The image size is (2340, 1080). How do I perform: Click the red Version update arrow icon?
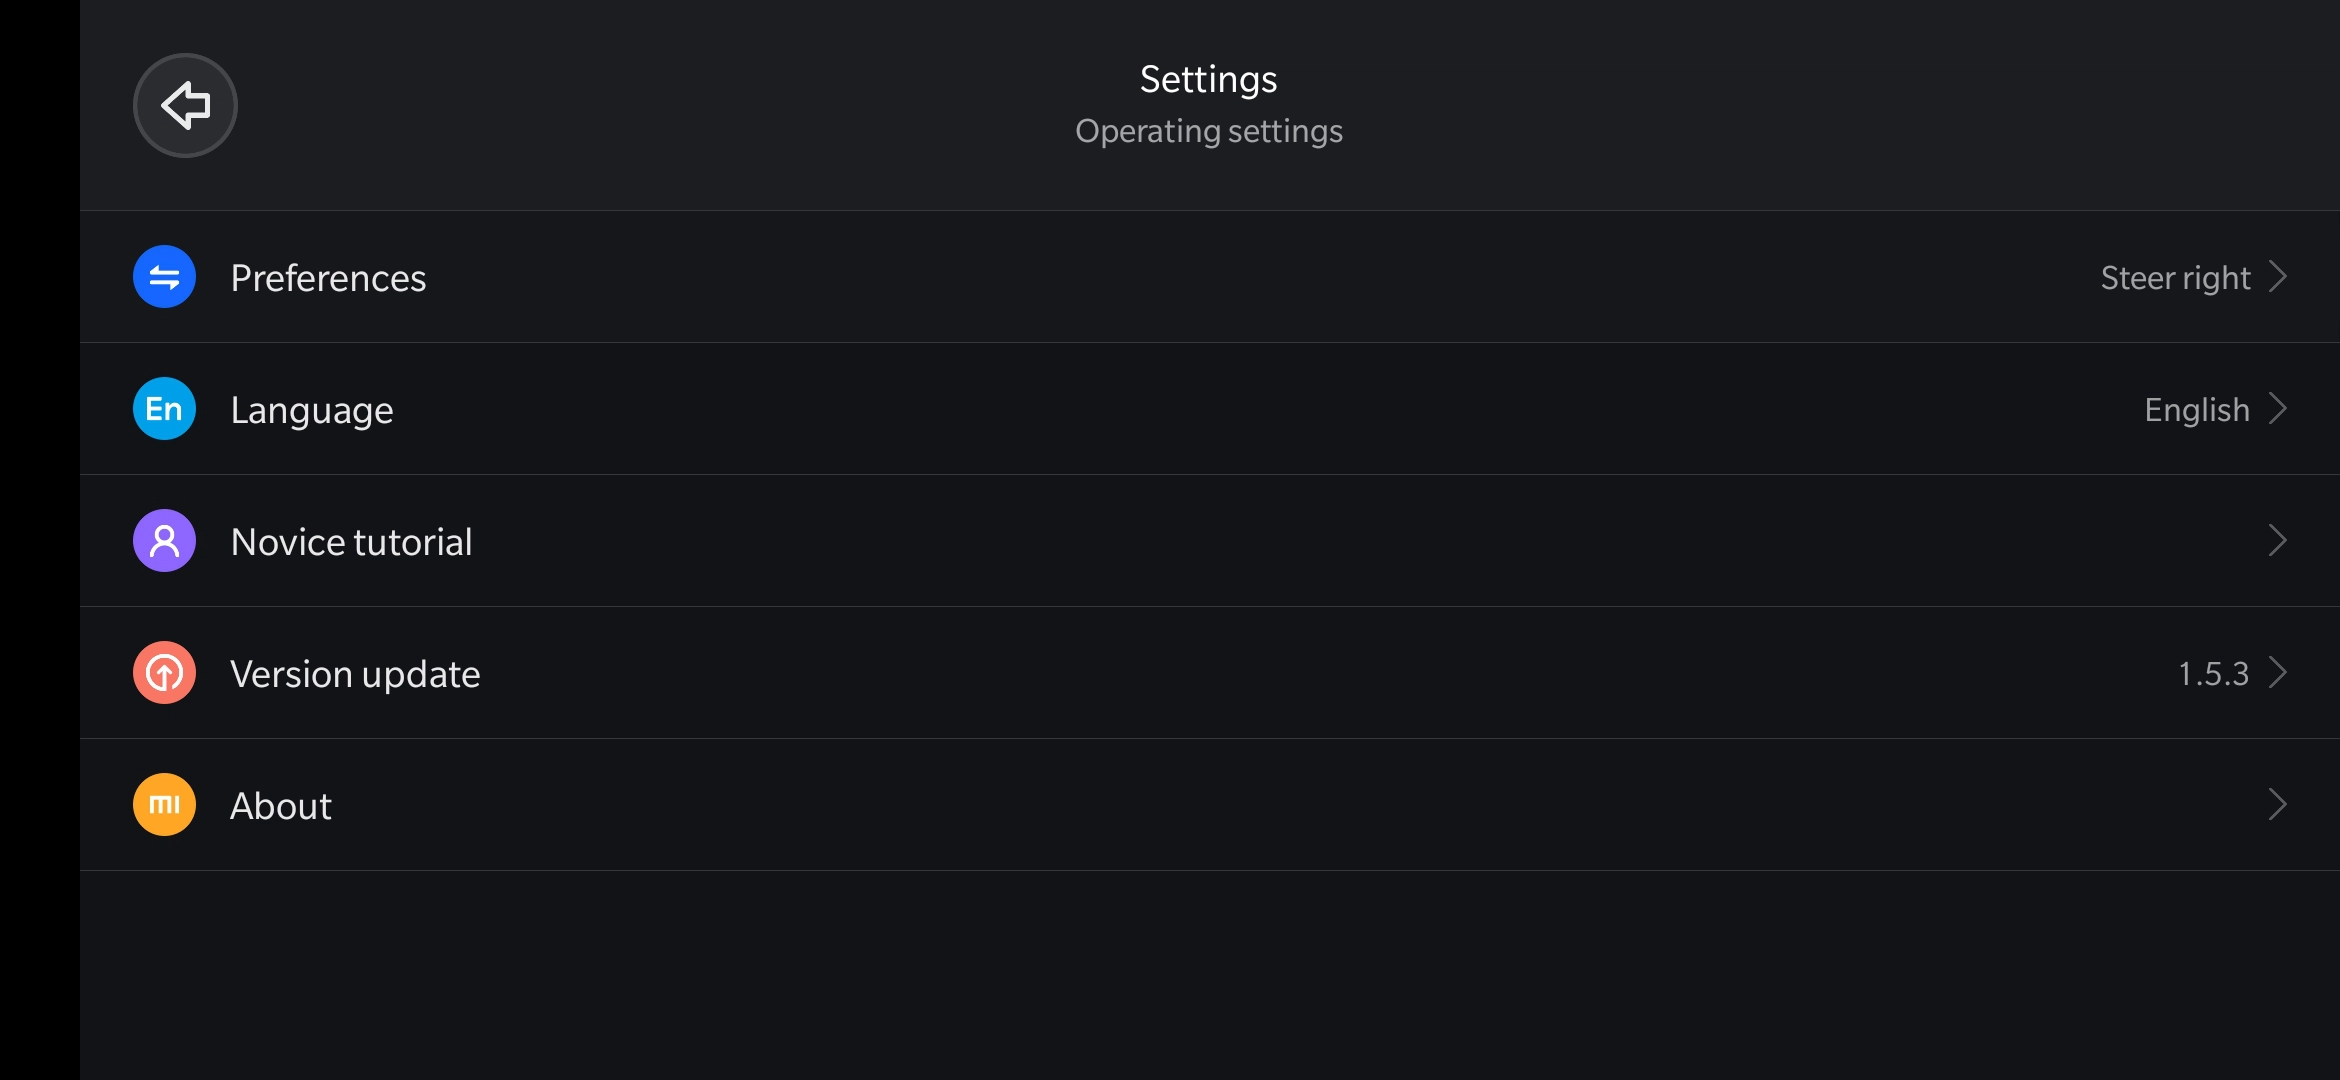(164, 673)
